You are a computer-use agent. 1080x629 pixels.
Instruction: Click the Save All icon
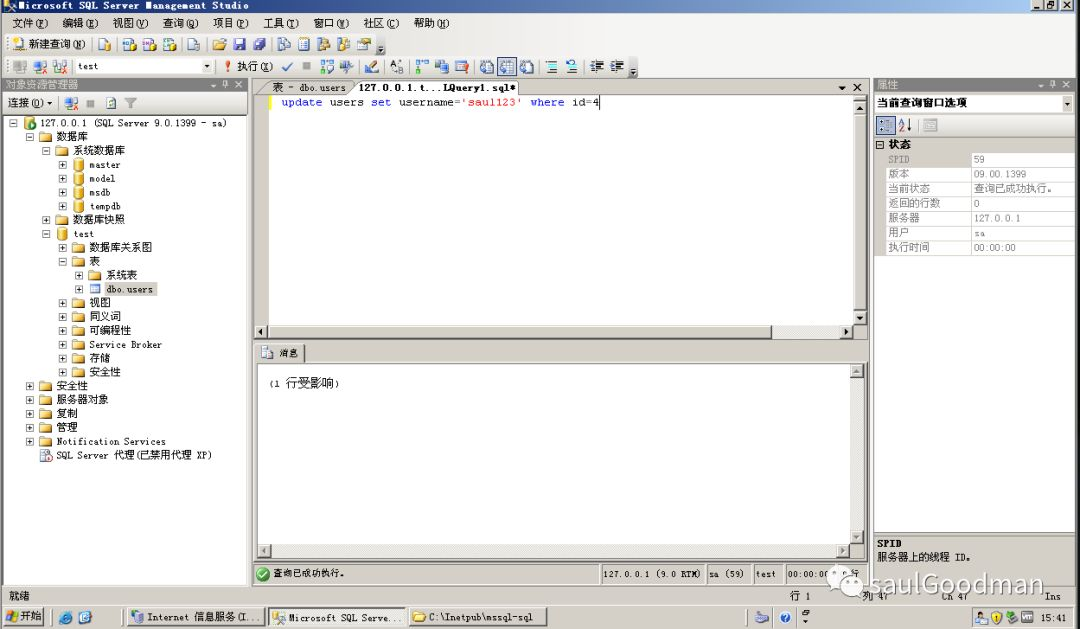(x=260, y=45)
